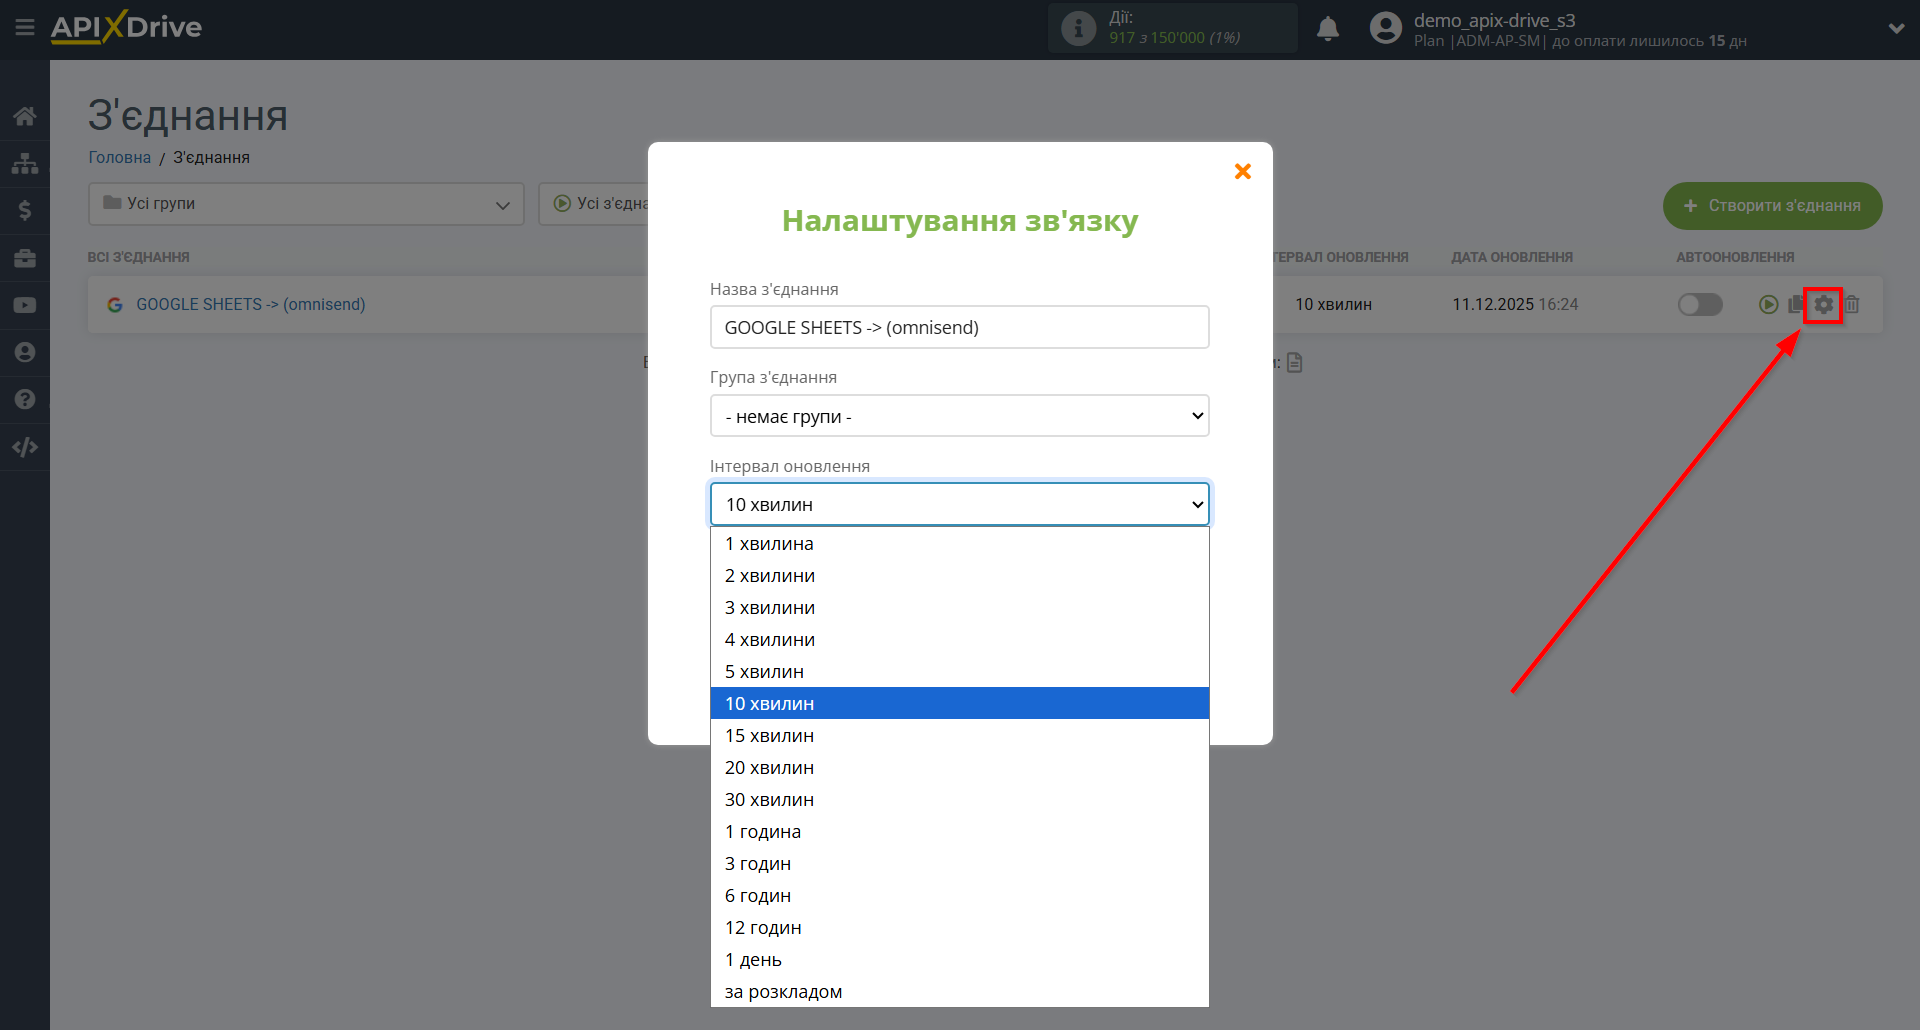Delete the connection via trash icon
Image resolution: width=1920 pixels, height=1030 pixels.
(x=1852, y=304)
